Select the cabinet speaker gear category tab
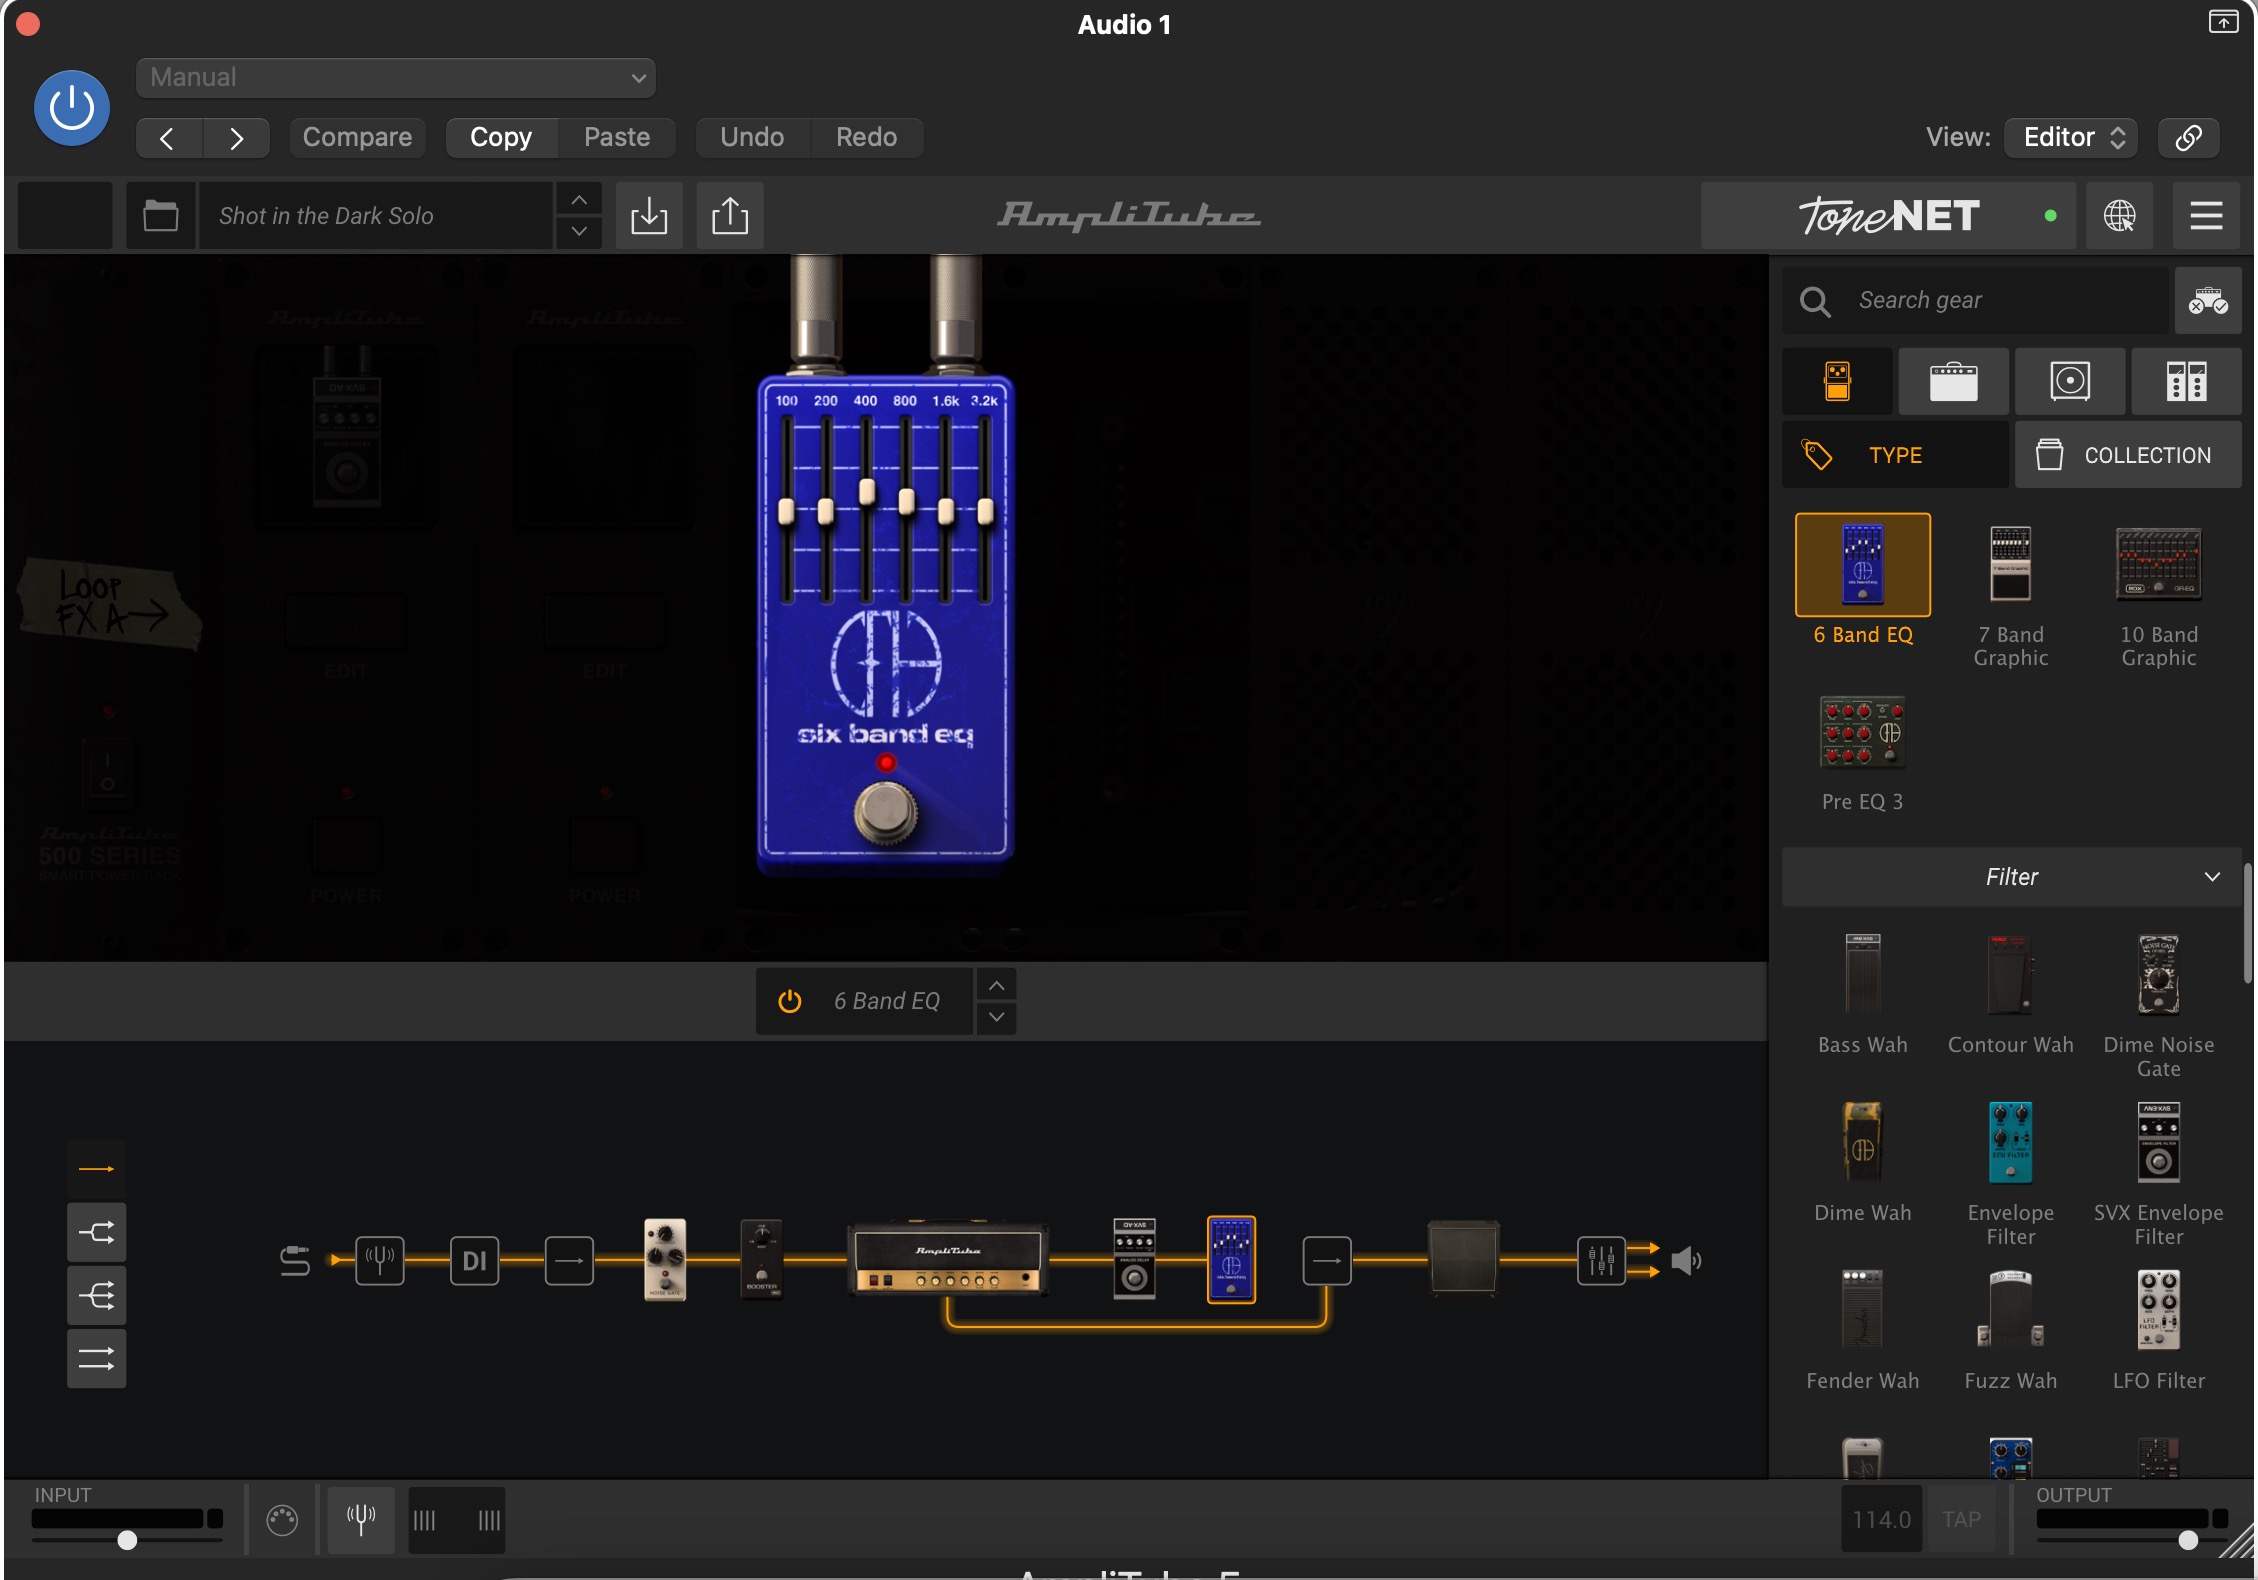The width and height of the screenshot is (2258, 1580). click(x=2070, y=381)
